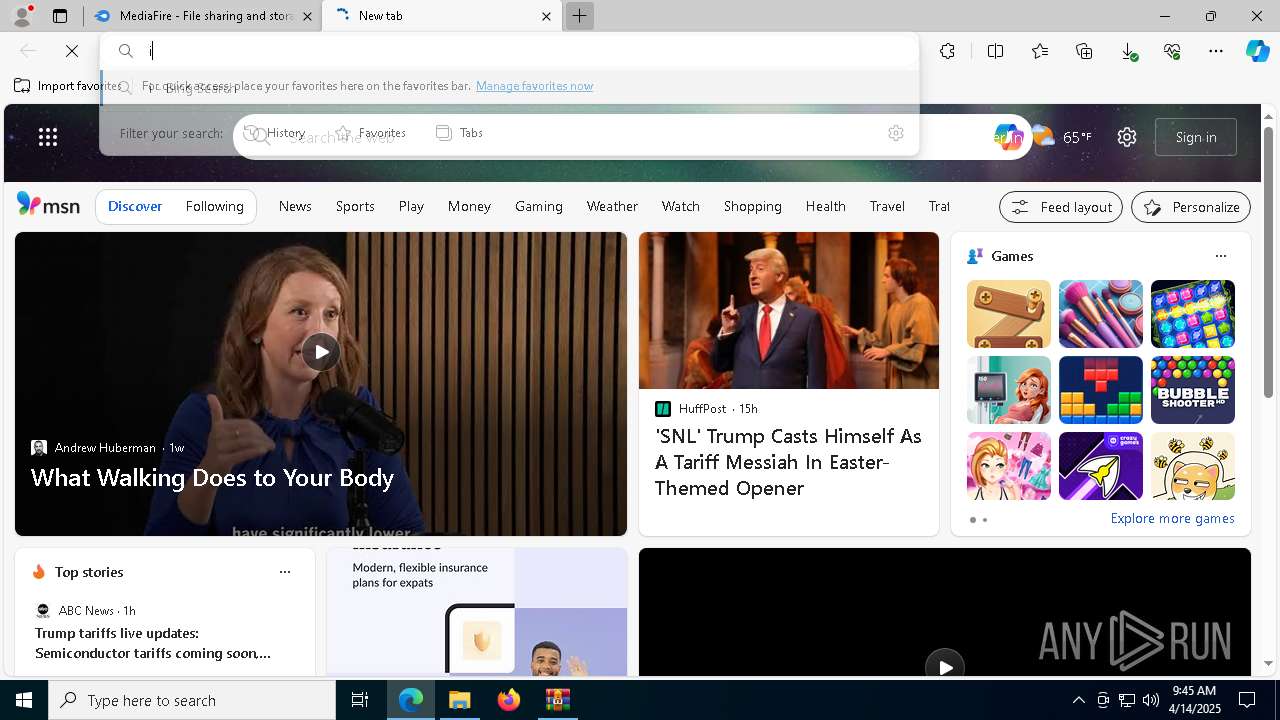Open the Trump tariffs live updates story

tap(153, 643)
